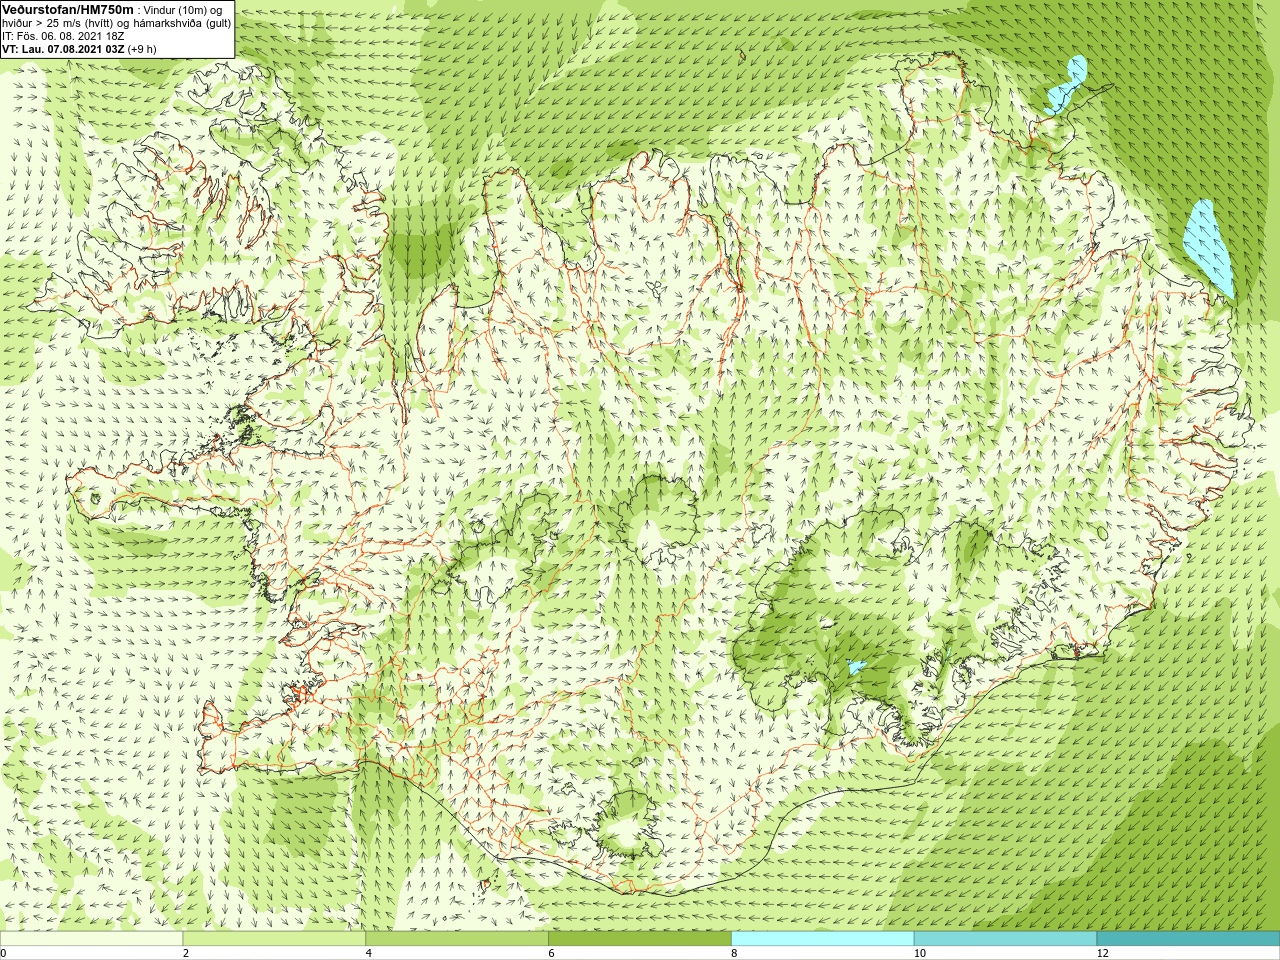The image size is (1280, 960).
Task: Click the legend scale label '8'
Action: (734, 953)
